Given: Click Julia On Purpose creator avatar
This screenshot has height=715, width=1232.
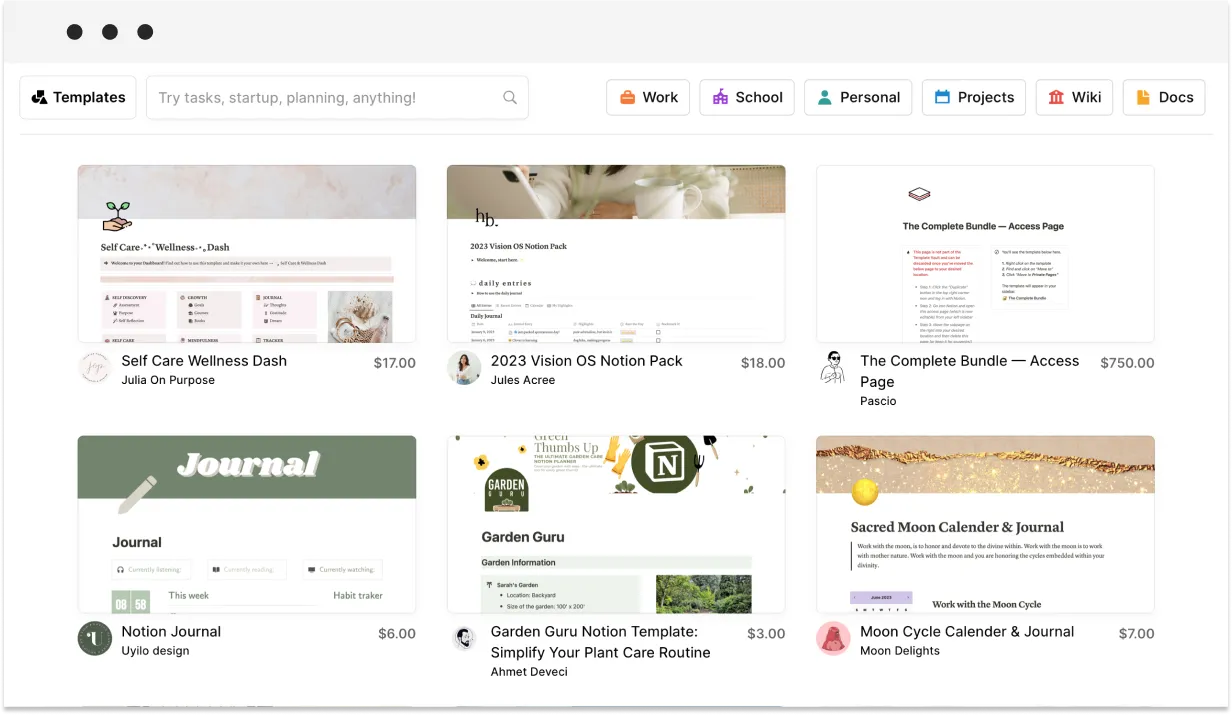Looking at the screenshot, I should [95, 367].
